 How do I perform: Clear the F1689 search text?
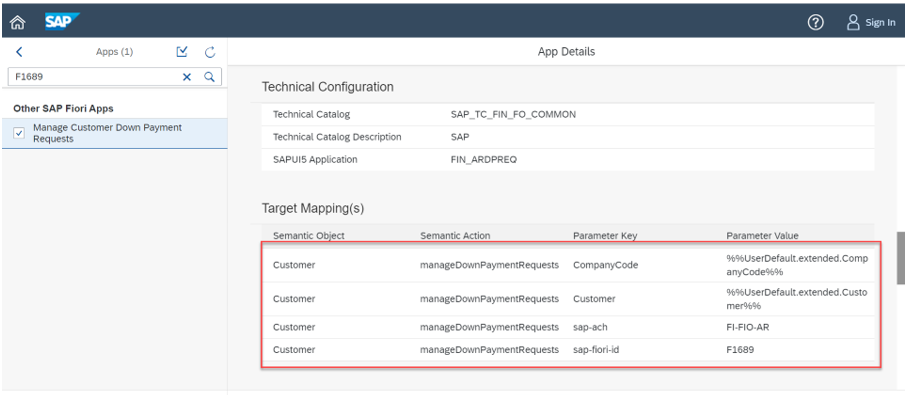pos(187,77)
